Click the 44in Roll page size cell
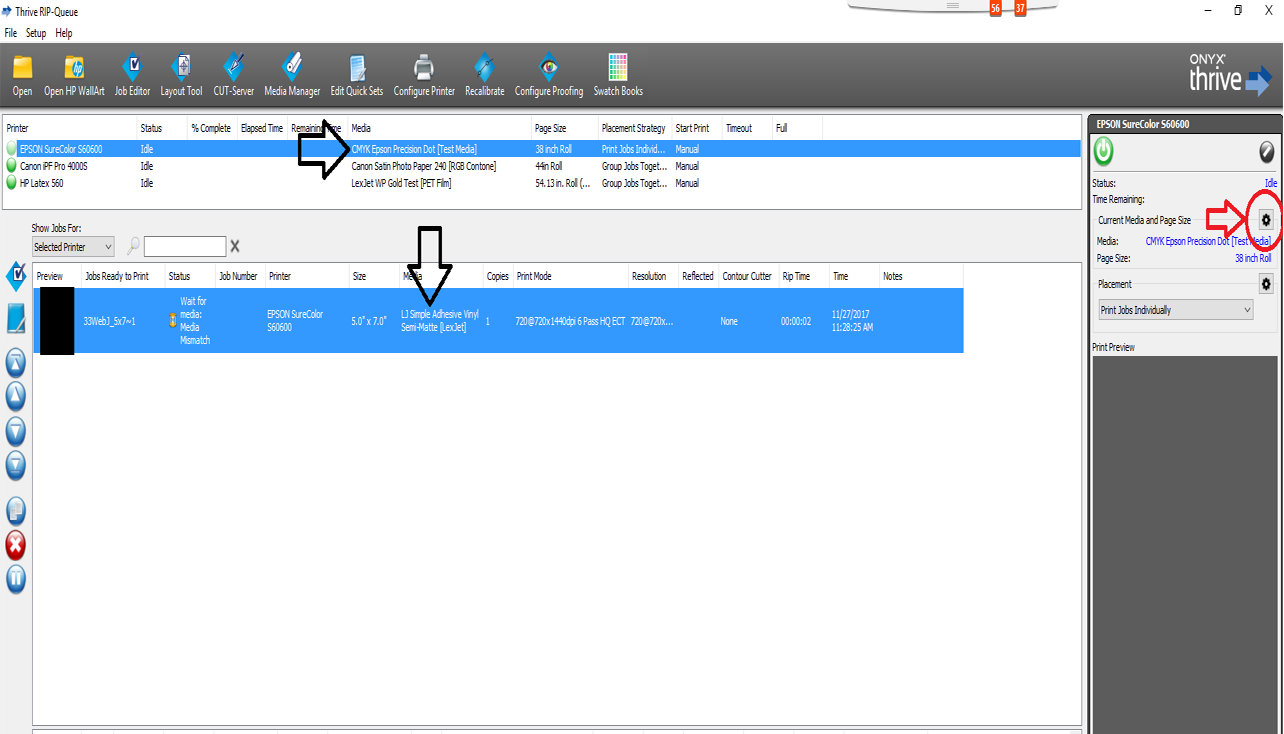Screen dimensions: 1284x734 pos(550,166)
